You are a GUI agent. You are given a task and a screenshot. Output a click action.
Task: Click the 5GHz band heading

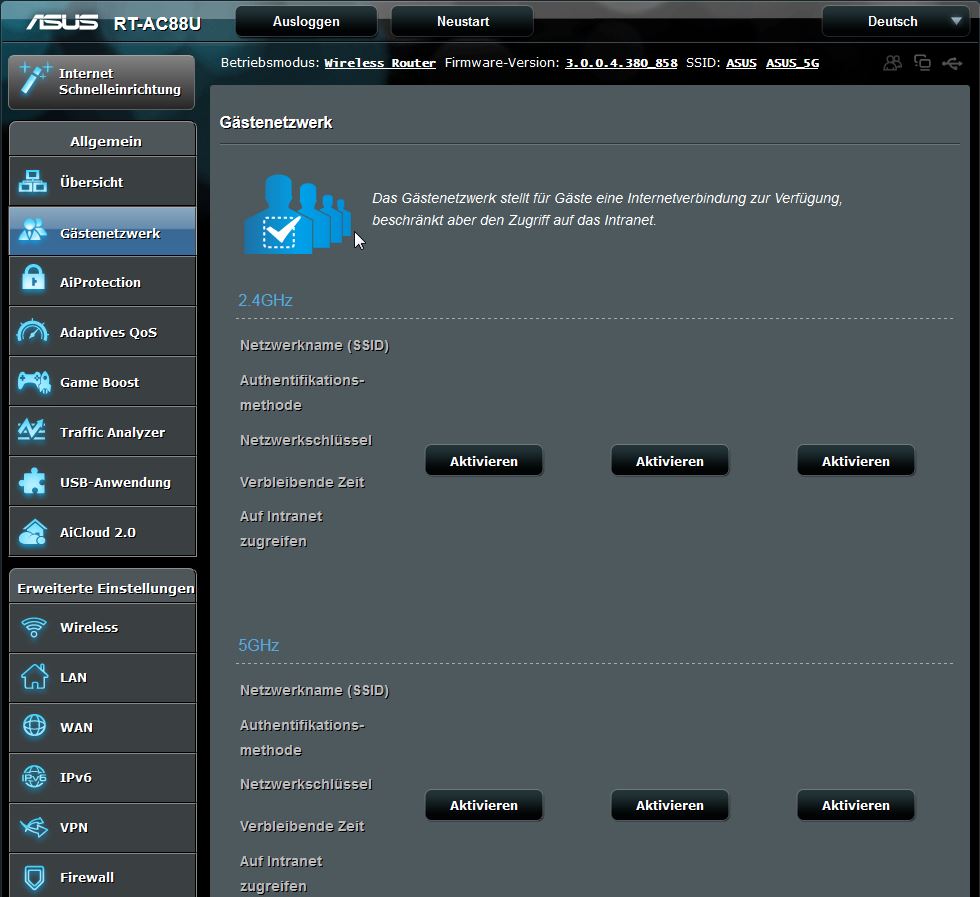tap(258, 645)
